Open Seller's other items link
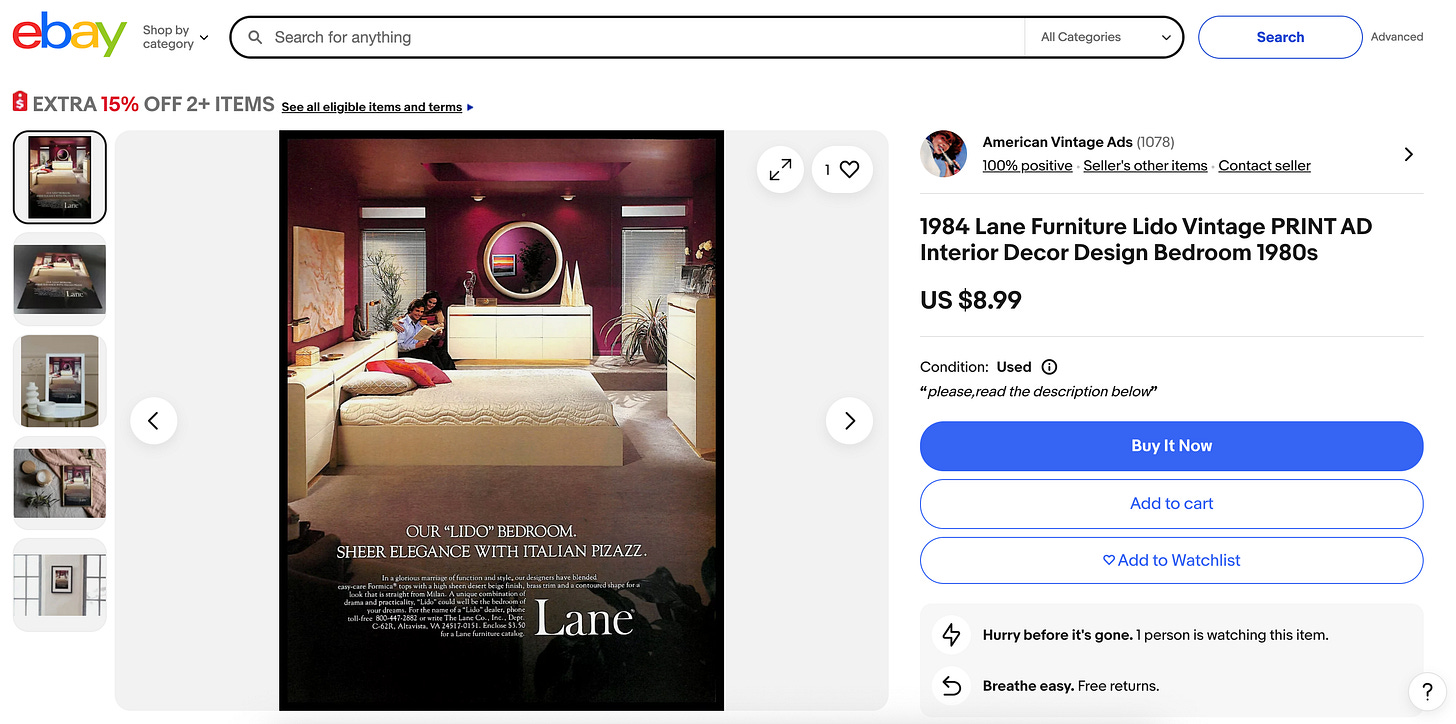Screen dimensions: 1456x724 [1145, 166]
